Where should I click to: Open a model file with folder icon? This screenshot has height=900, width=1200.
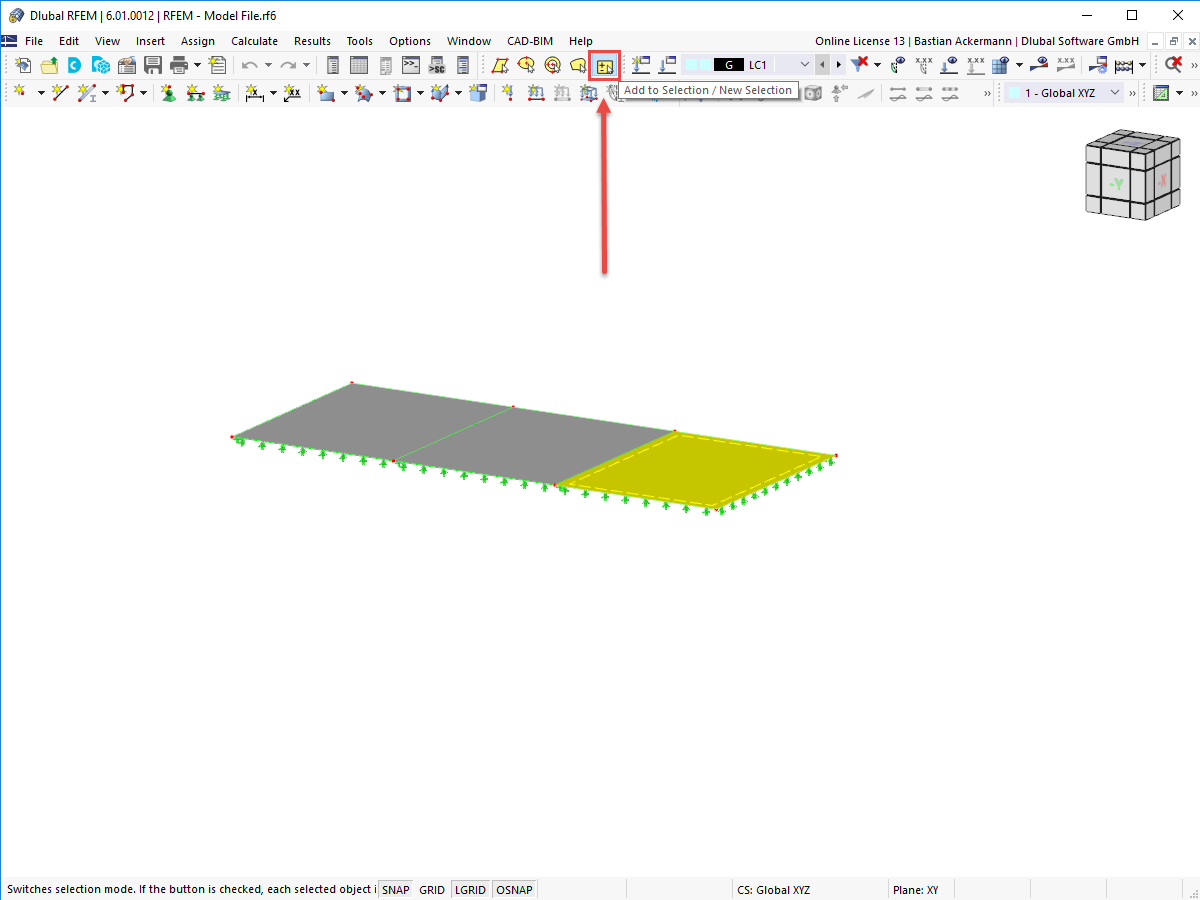click(x=49, y=65)
